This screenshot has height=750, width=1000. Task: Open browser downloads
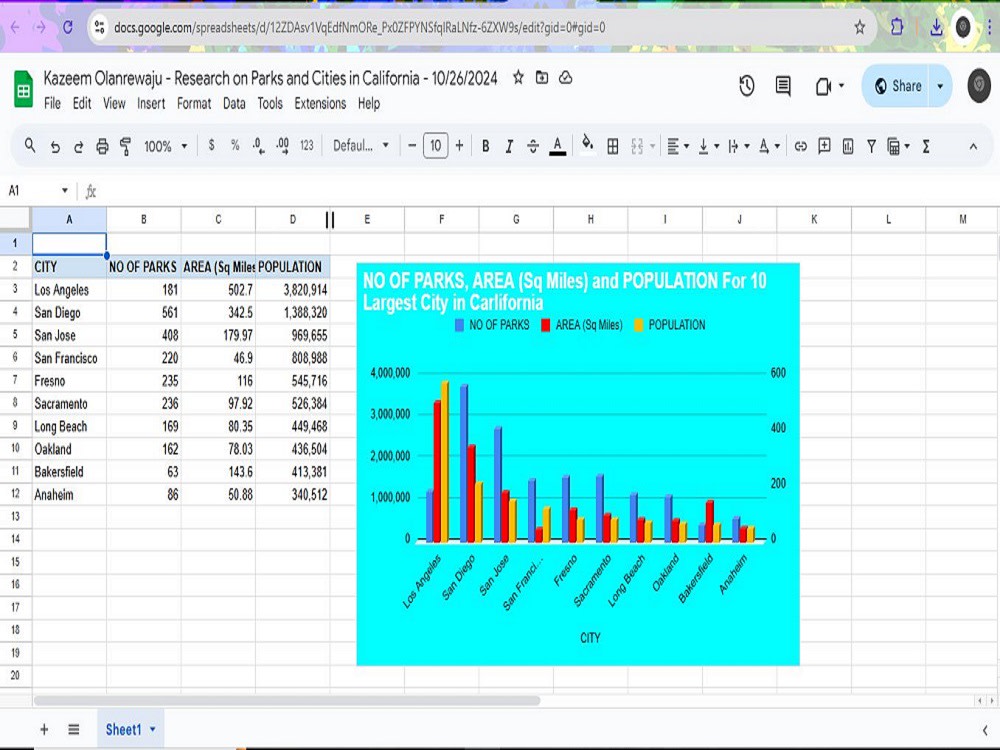[x=936, y=27]
